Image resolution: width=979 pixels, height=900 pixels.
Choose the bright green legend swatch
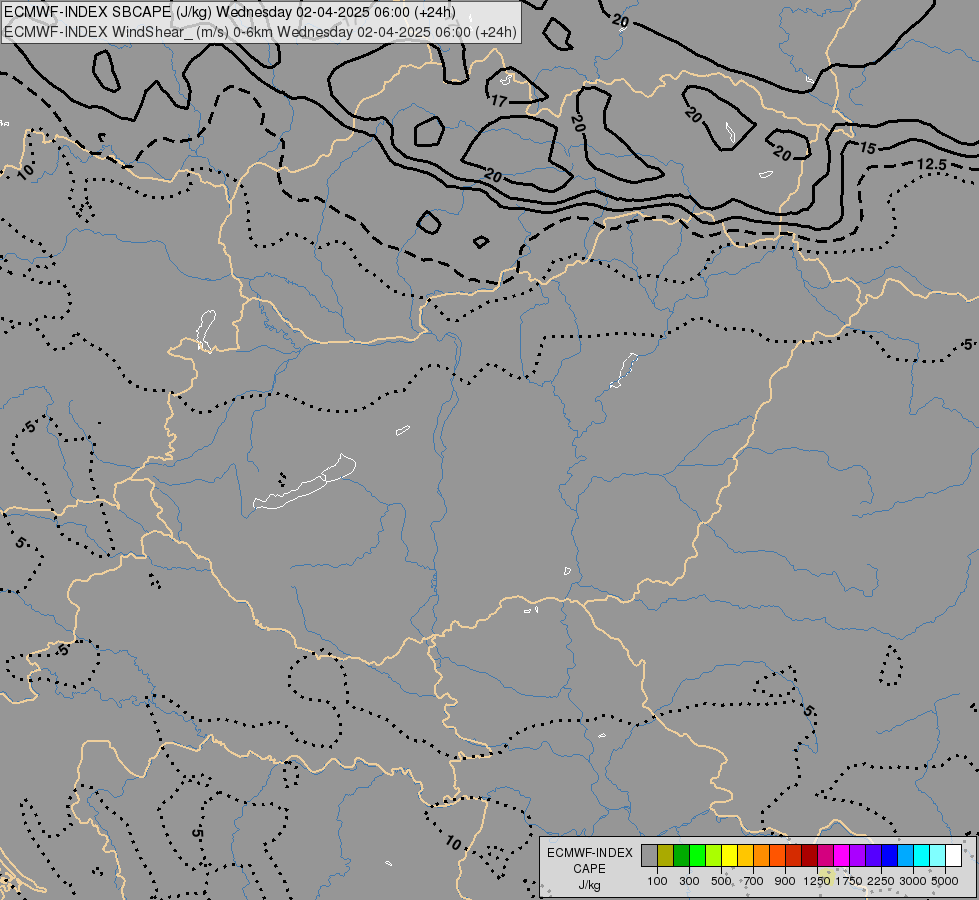pyautogui.click(x=697, y=856)
